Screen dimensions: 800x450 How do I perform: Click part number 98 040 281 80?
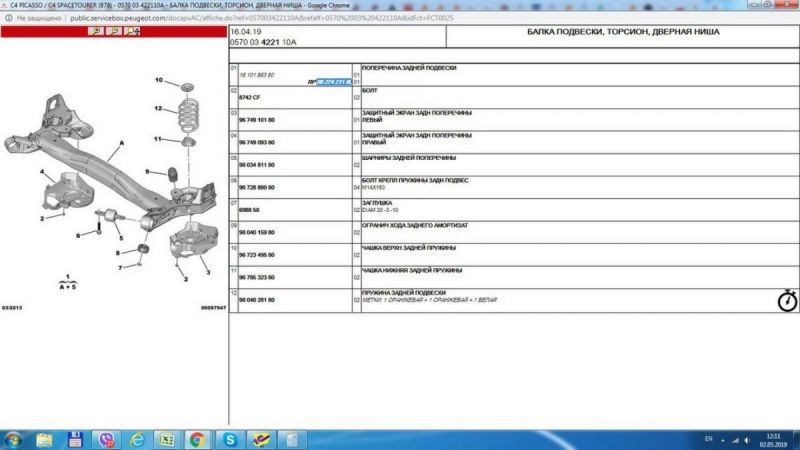click(x=257, y=299)
